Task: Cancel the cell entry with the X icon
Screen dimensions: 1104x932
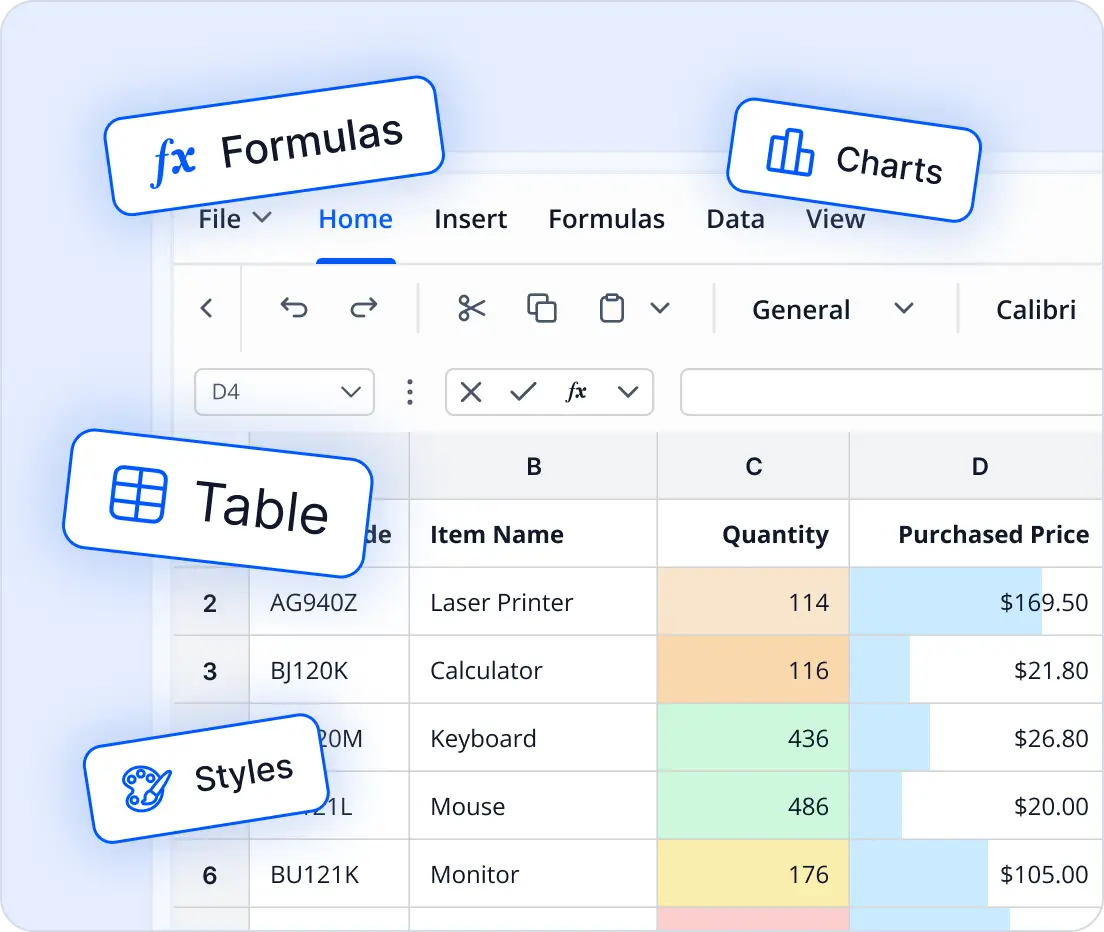Action: 470,392
